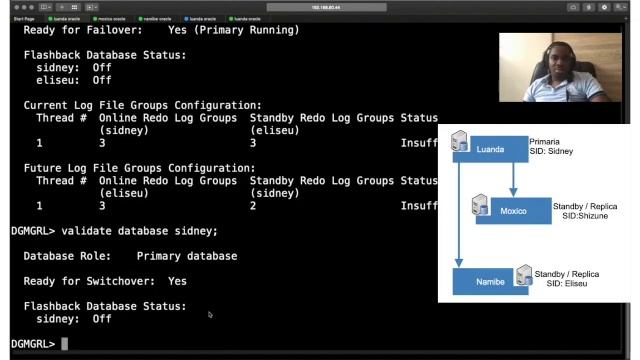The width and height of the screenshot is (640, 360).
Task: Click standby redo log value '2' in Future configuration
Action: pos(253,206)
